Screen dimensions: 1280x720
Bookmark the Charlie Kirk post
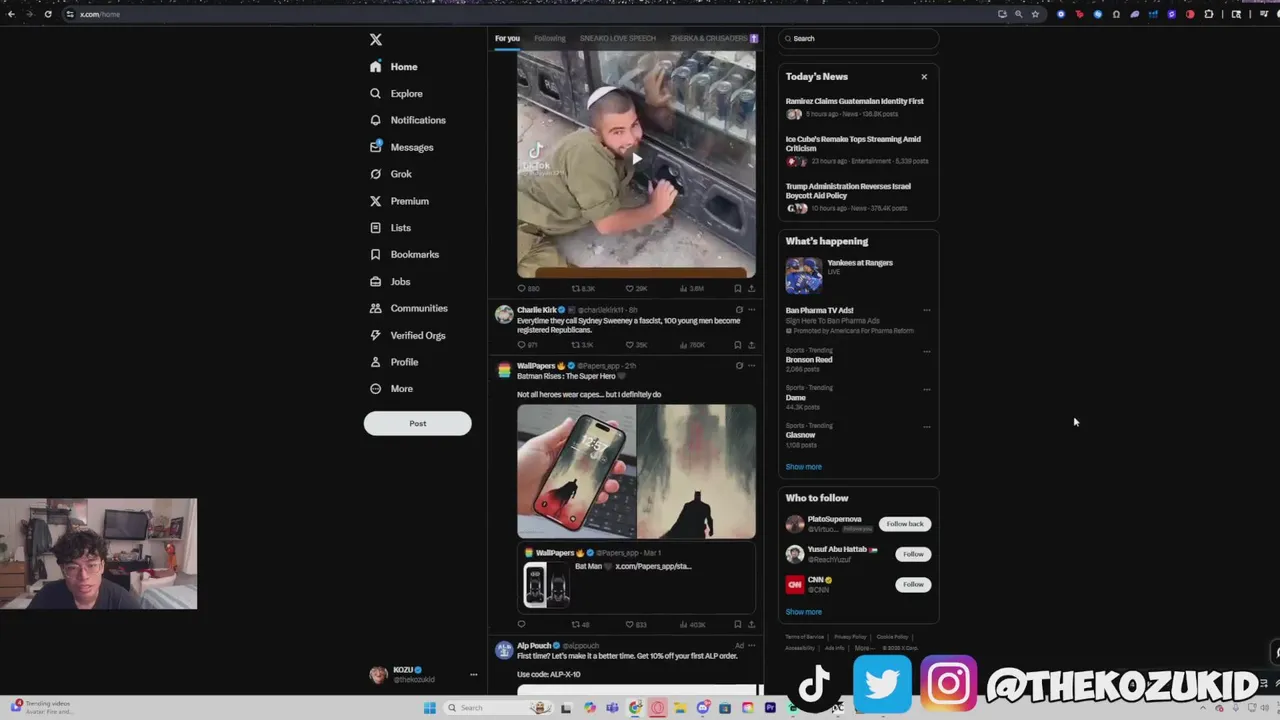737,345
